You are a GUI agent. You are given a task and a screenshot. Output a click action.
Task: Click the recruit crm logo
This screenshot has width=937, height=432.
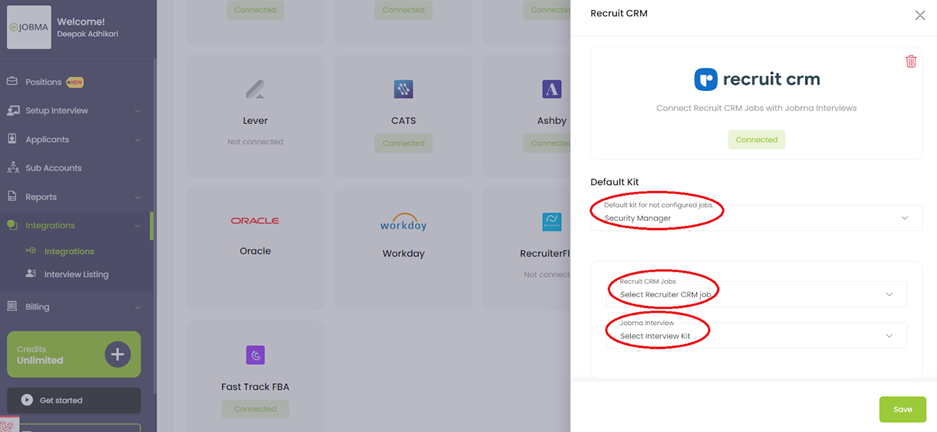tap(757, 79)
